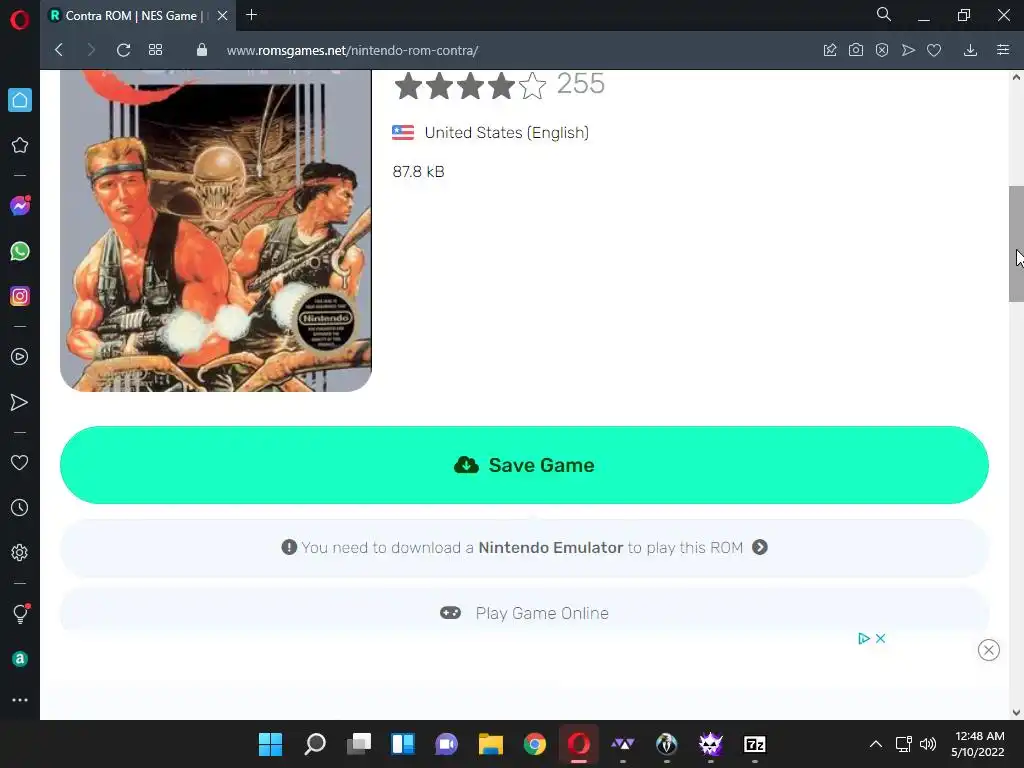Click the 87.8 kB file size
1024x768 pixels.
[418, 172]
